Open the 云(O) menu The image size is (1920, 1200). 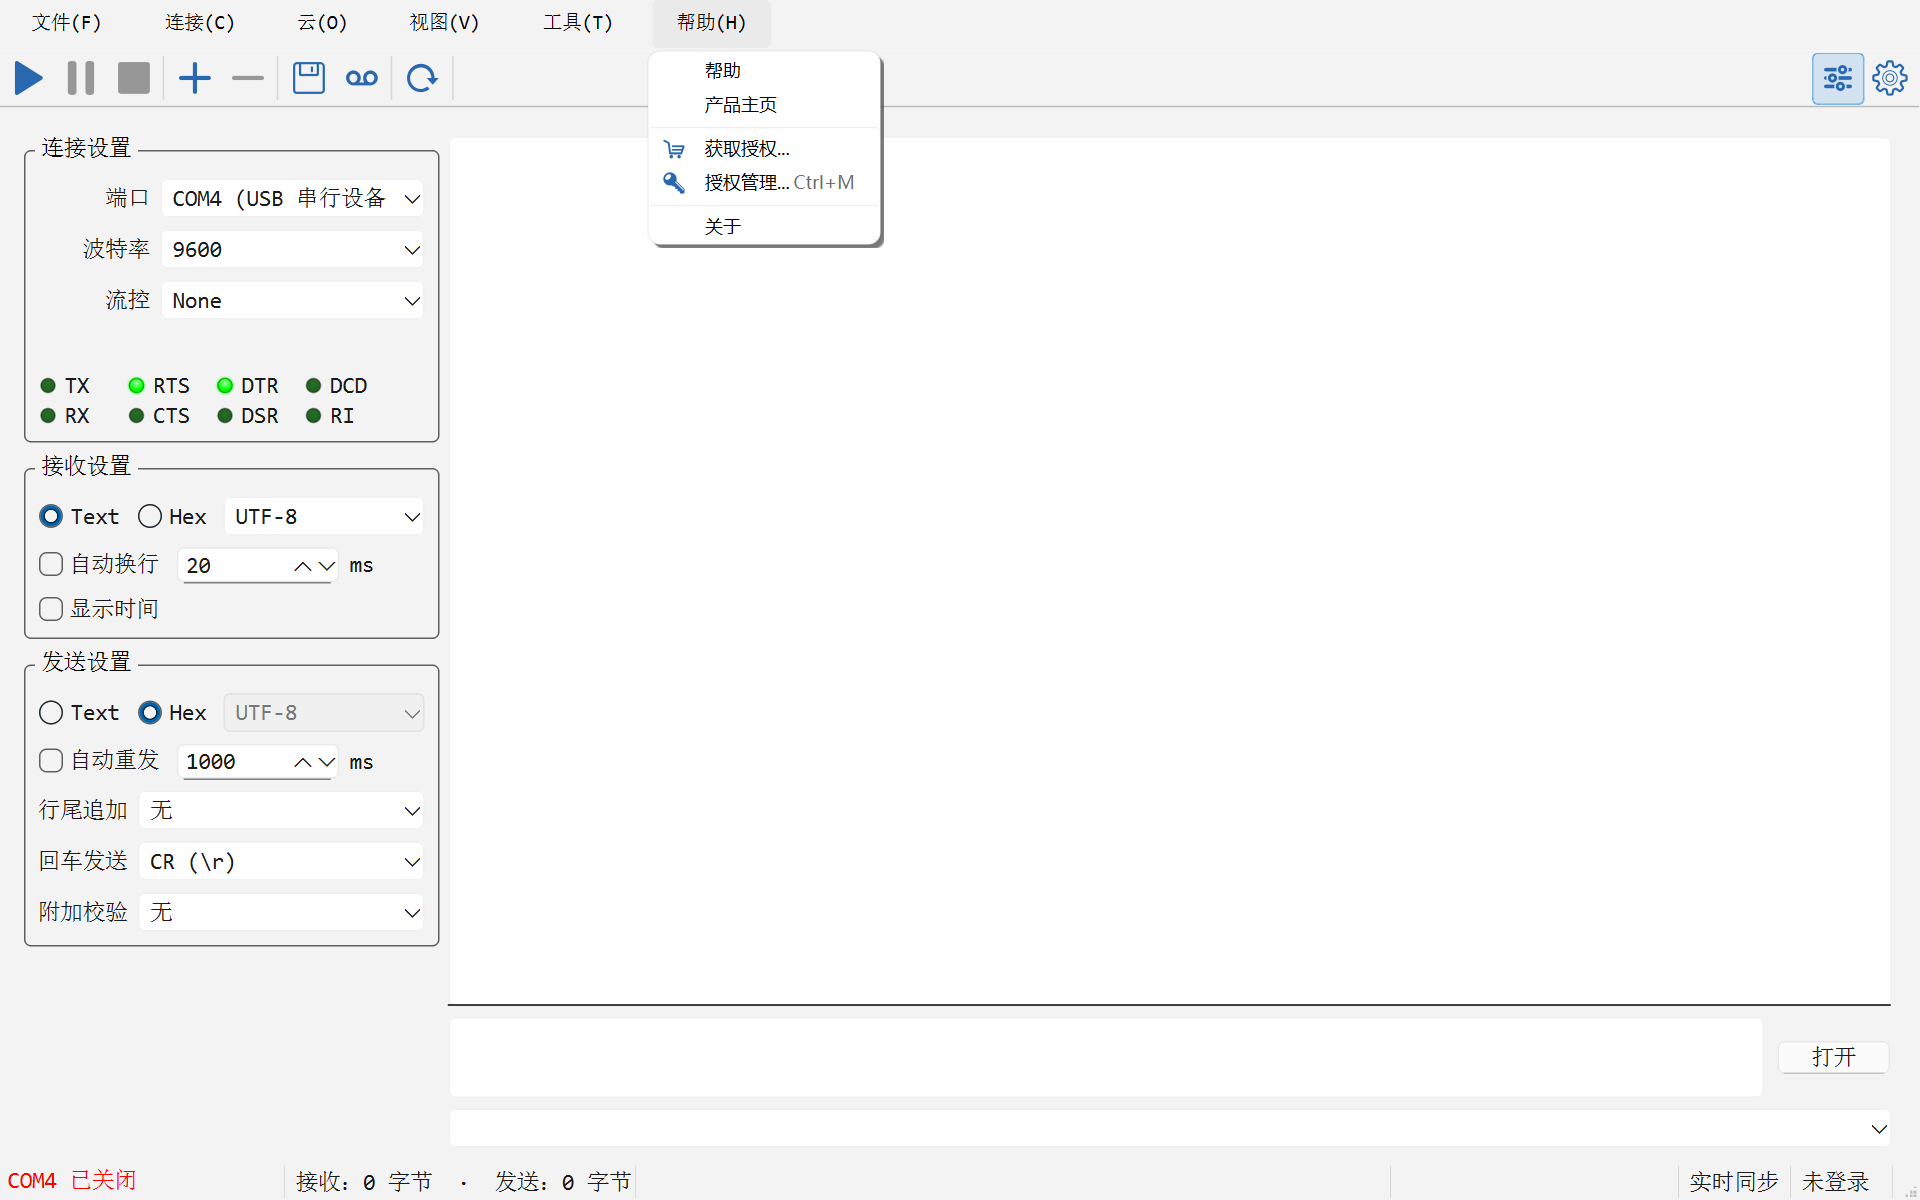click(322, 23)
